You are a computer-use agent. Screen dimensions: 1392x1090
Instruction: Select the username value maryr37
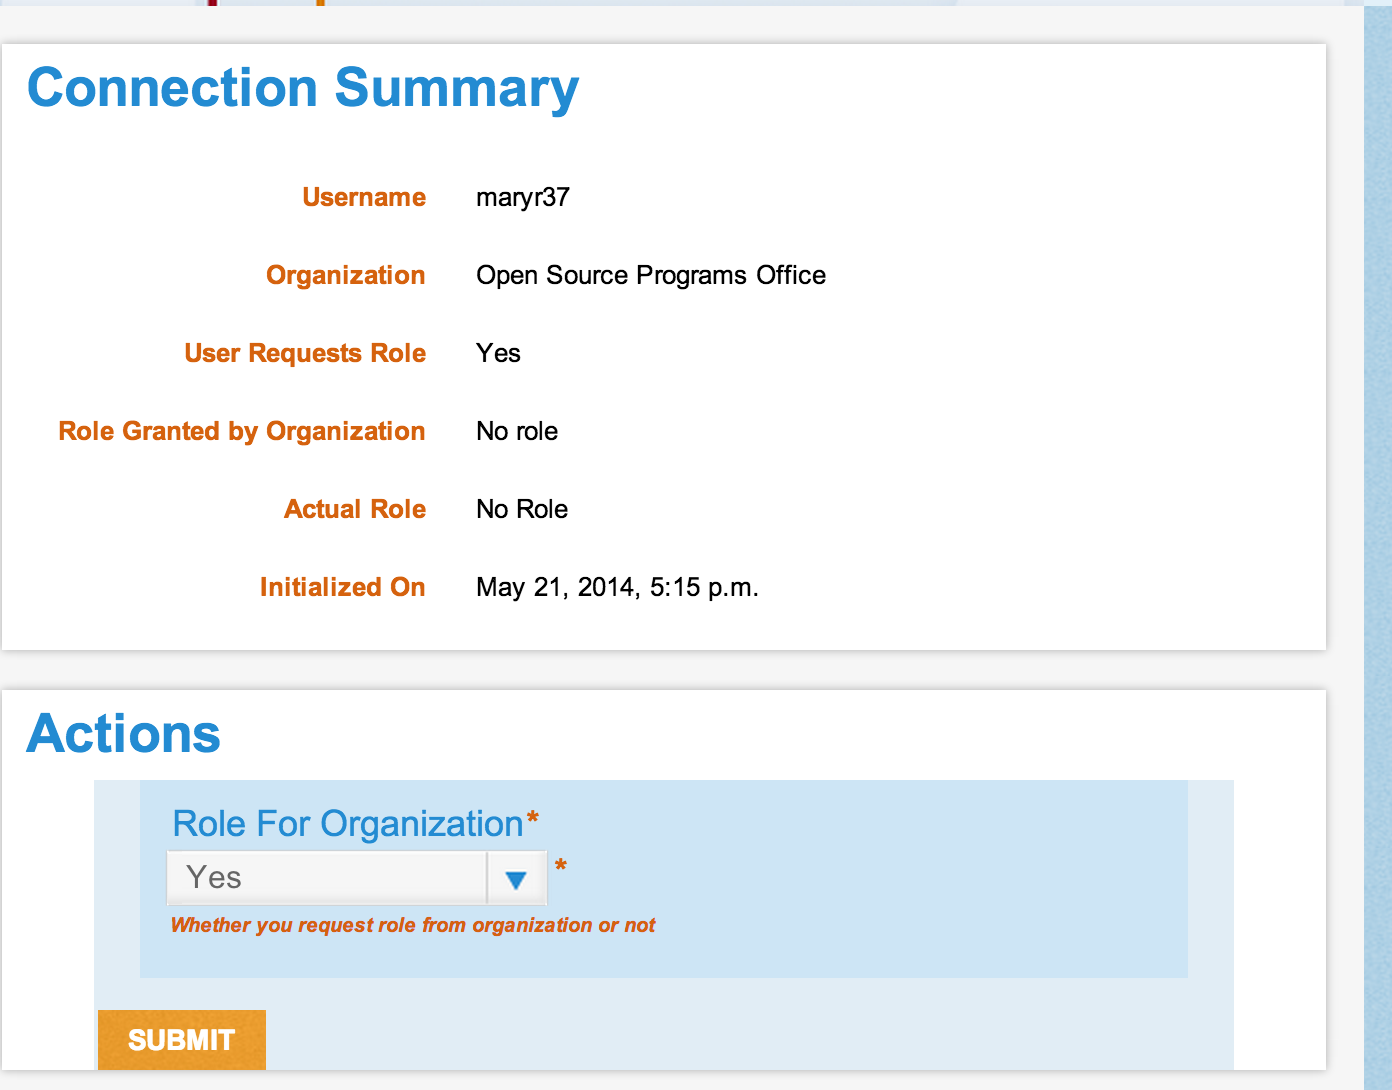click(x=523, y=197)
